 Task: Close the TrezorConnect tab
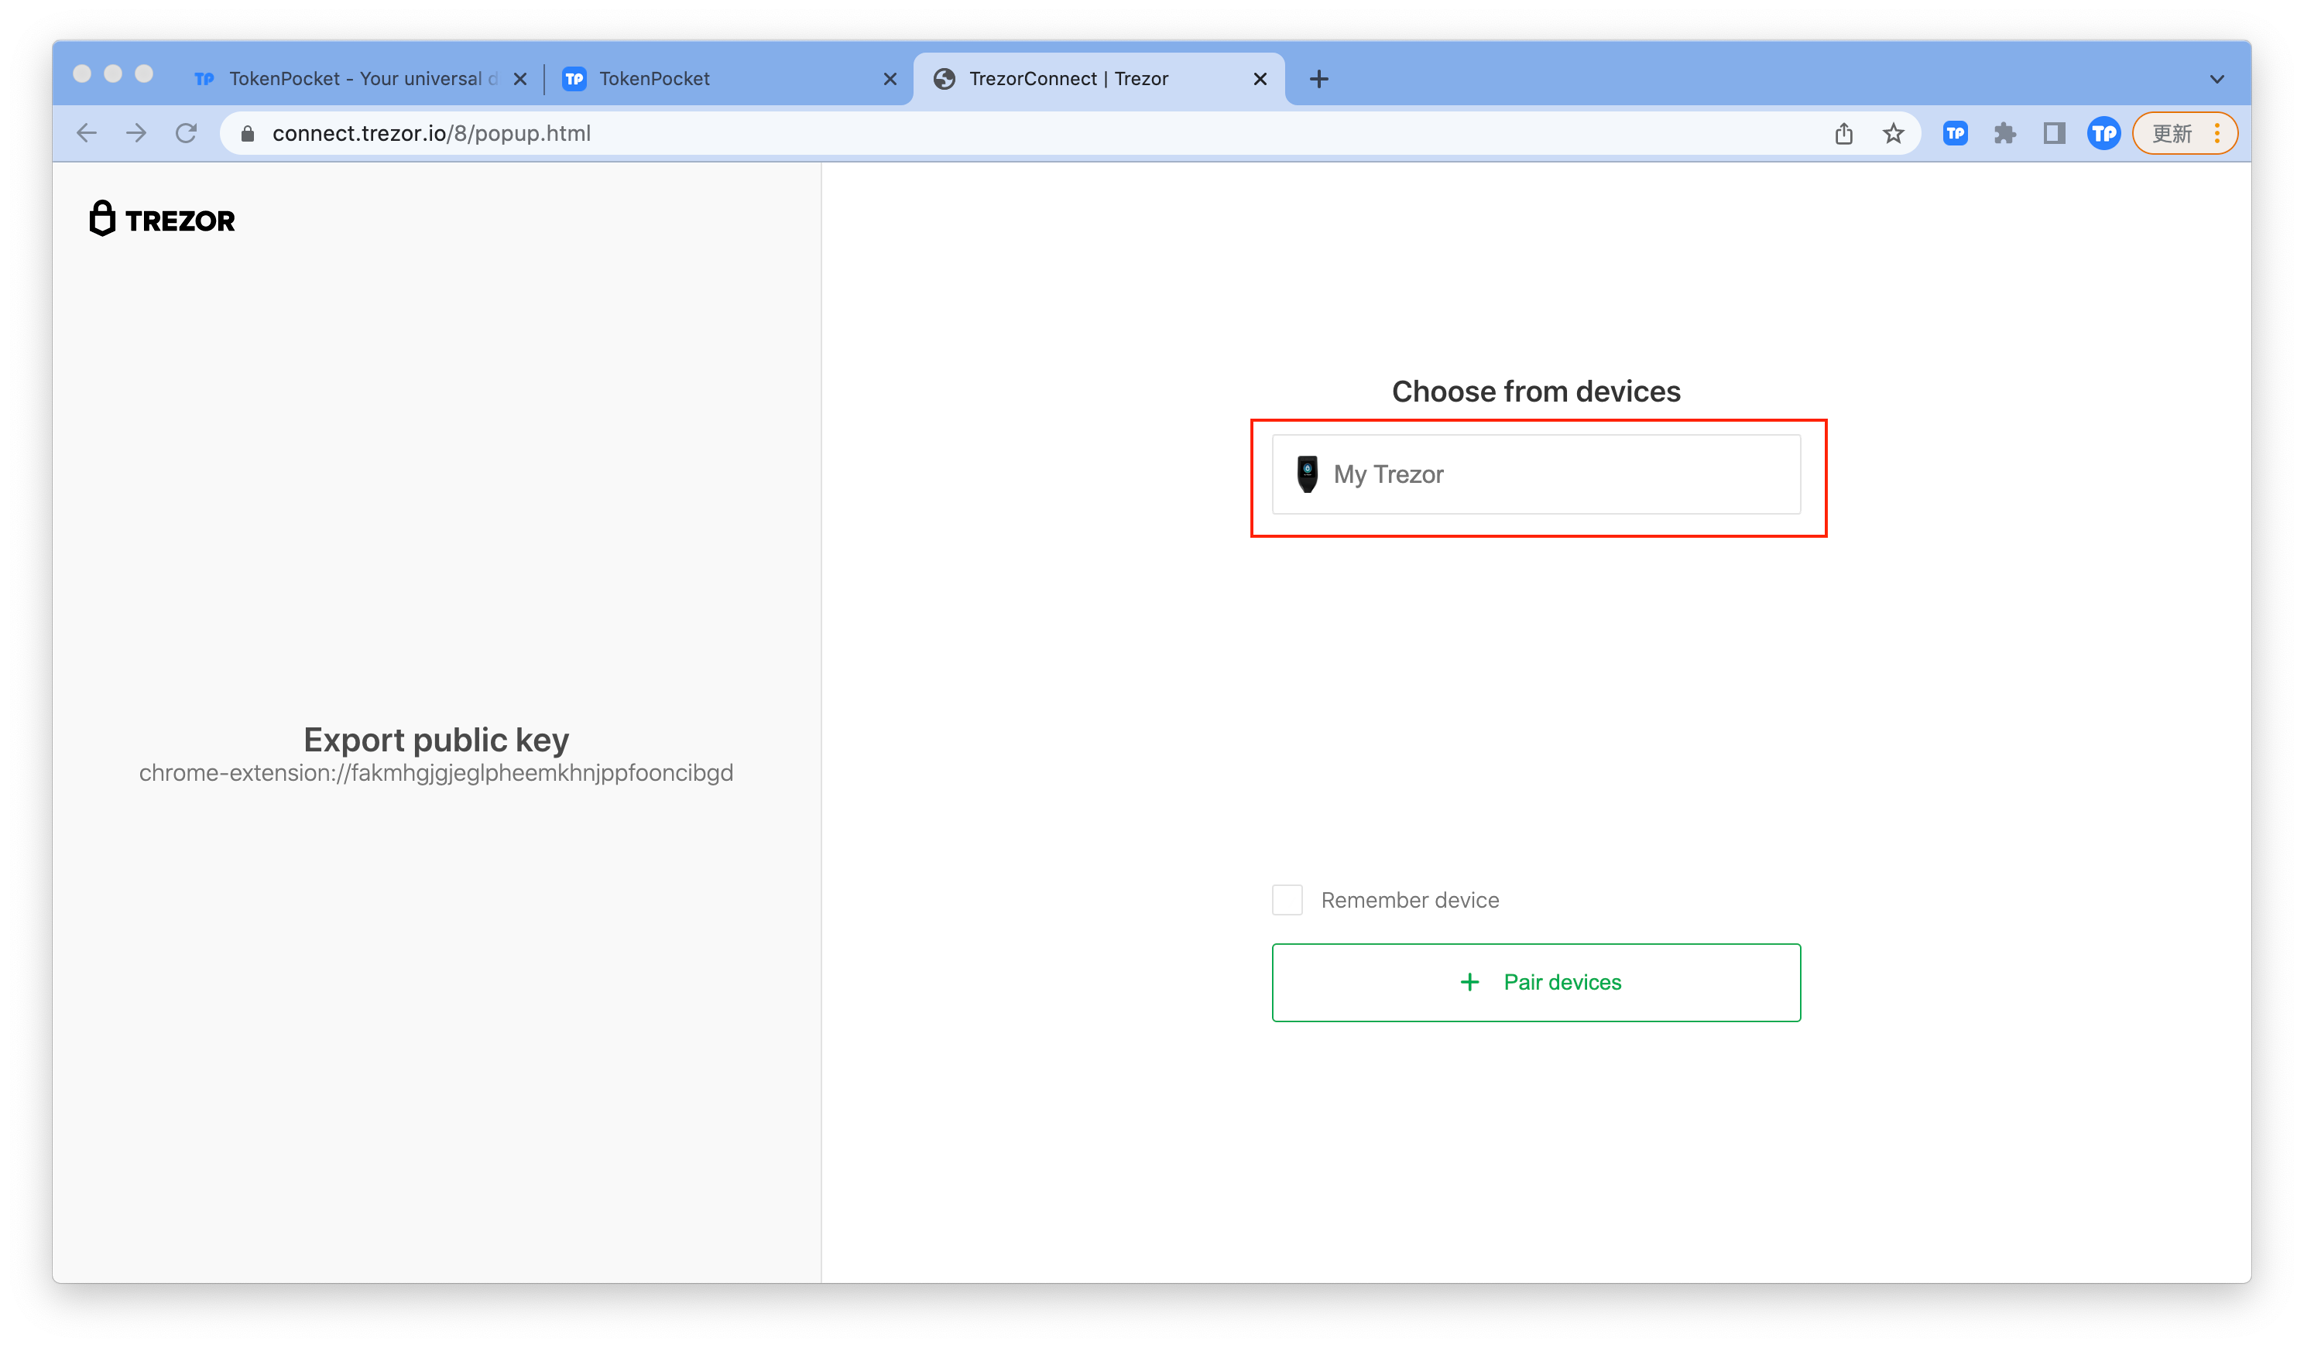click(x=1260, y=78)
